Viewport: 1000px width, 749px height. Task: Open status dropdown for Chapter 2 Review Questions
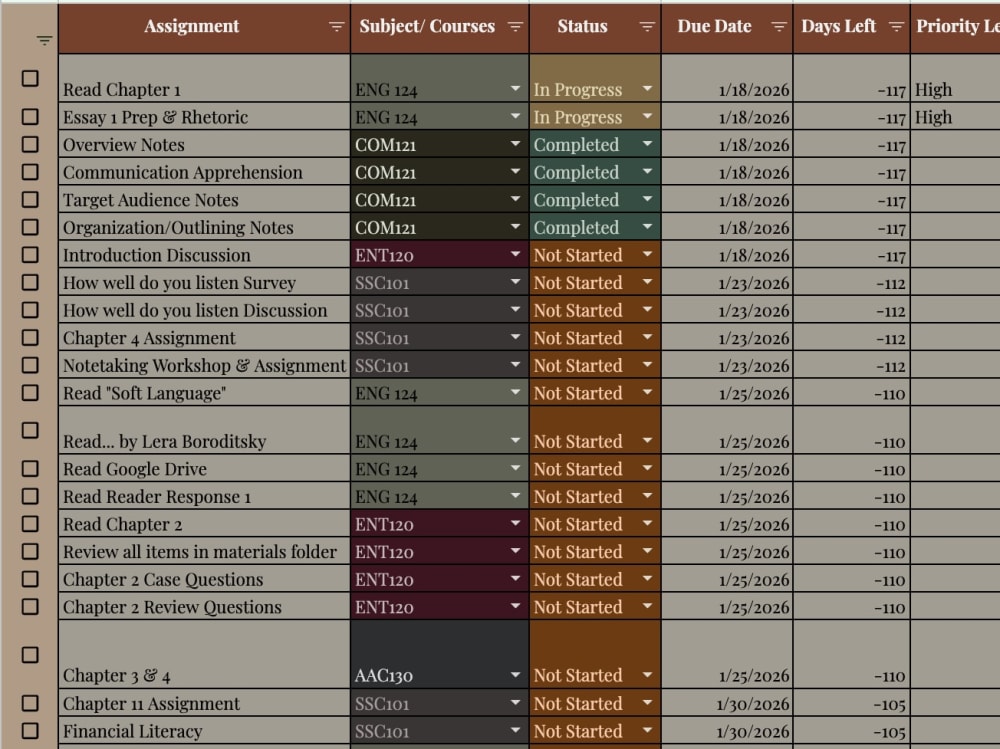(647, 606)
